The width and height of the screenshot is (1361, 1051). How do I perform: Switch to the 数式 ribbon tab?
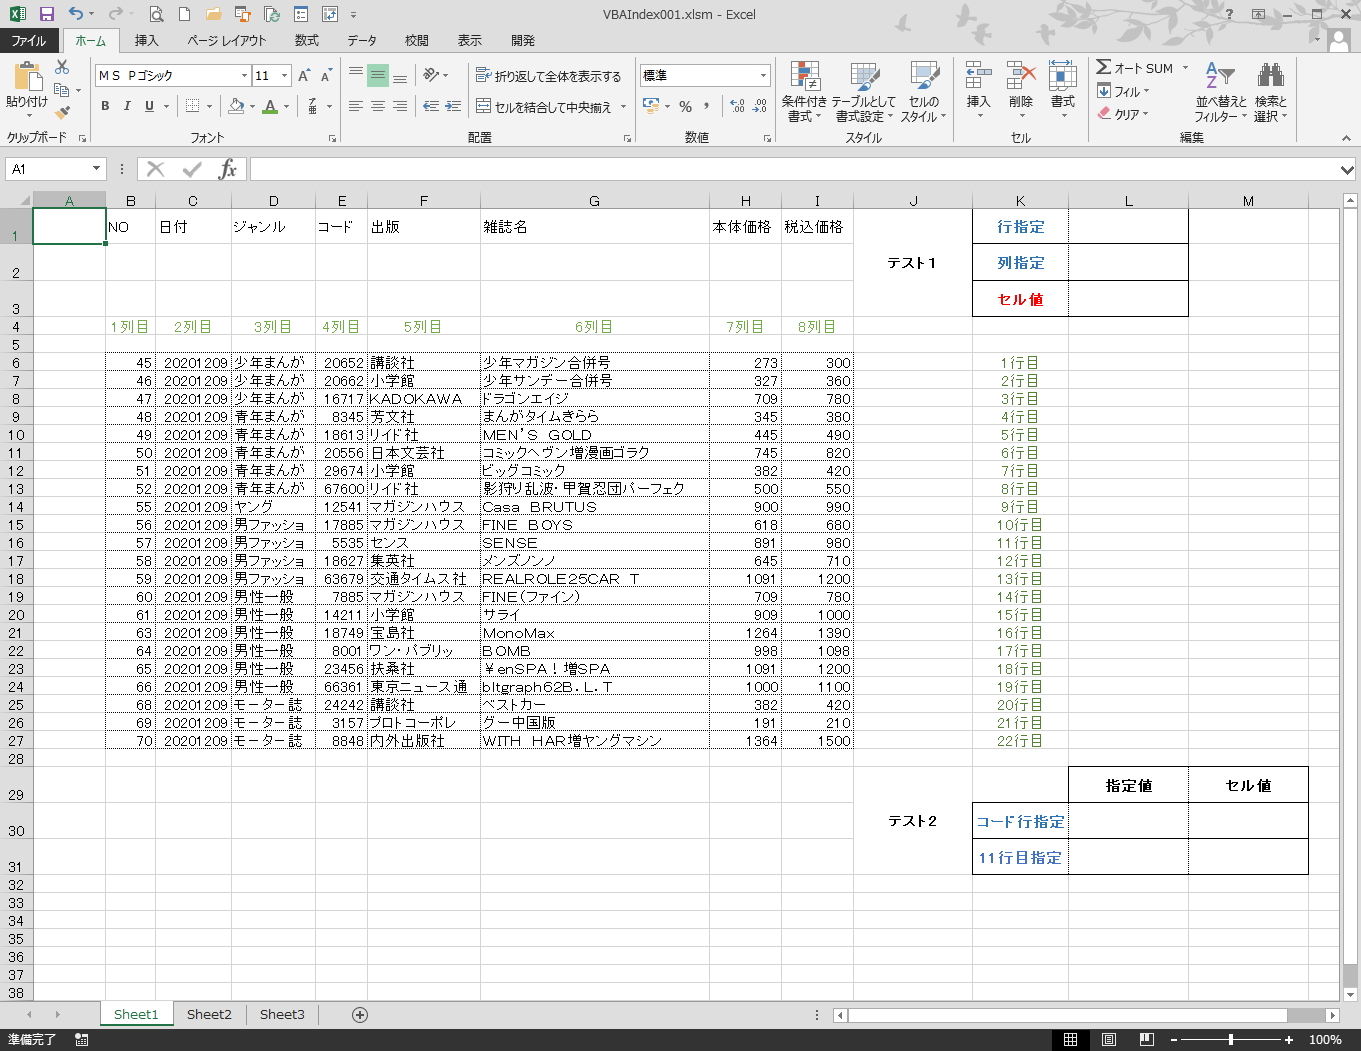coord(307,41)
